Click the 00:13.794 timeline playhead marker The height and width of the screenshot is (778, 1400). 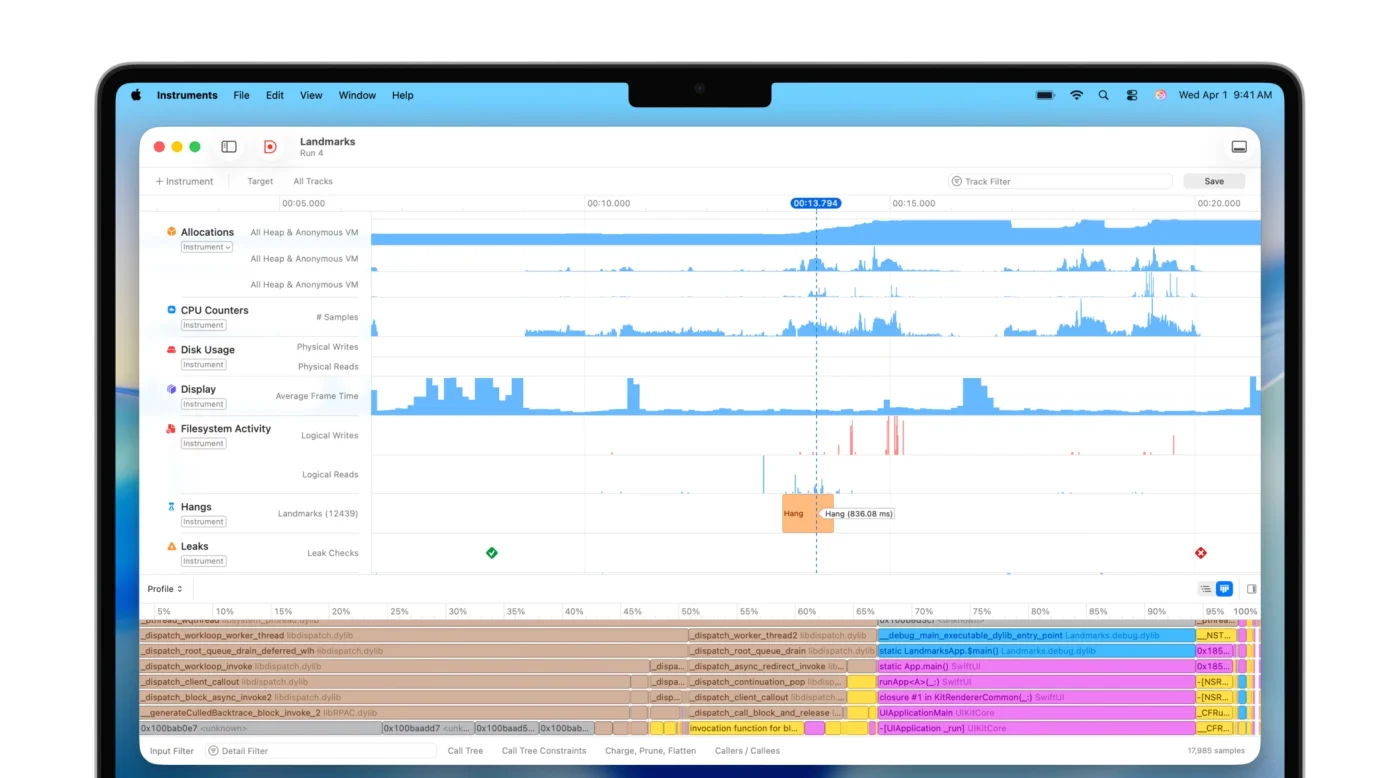(x=815, y=203)
